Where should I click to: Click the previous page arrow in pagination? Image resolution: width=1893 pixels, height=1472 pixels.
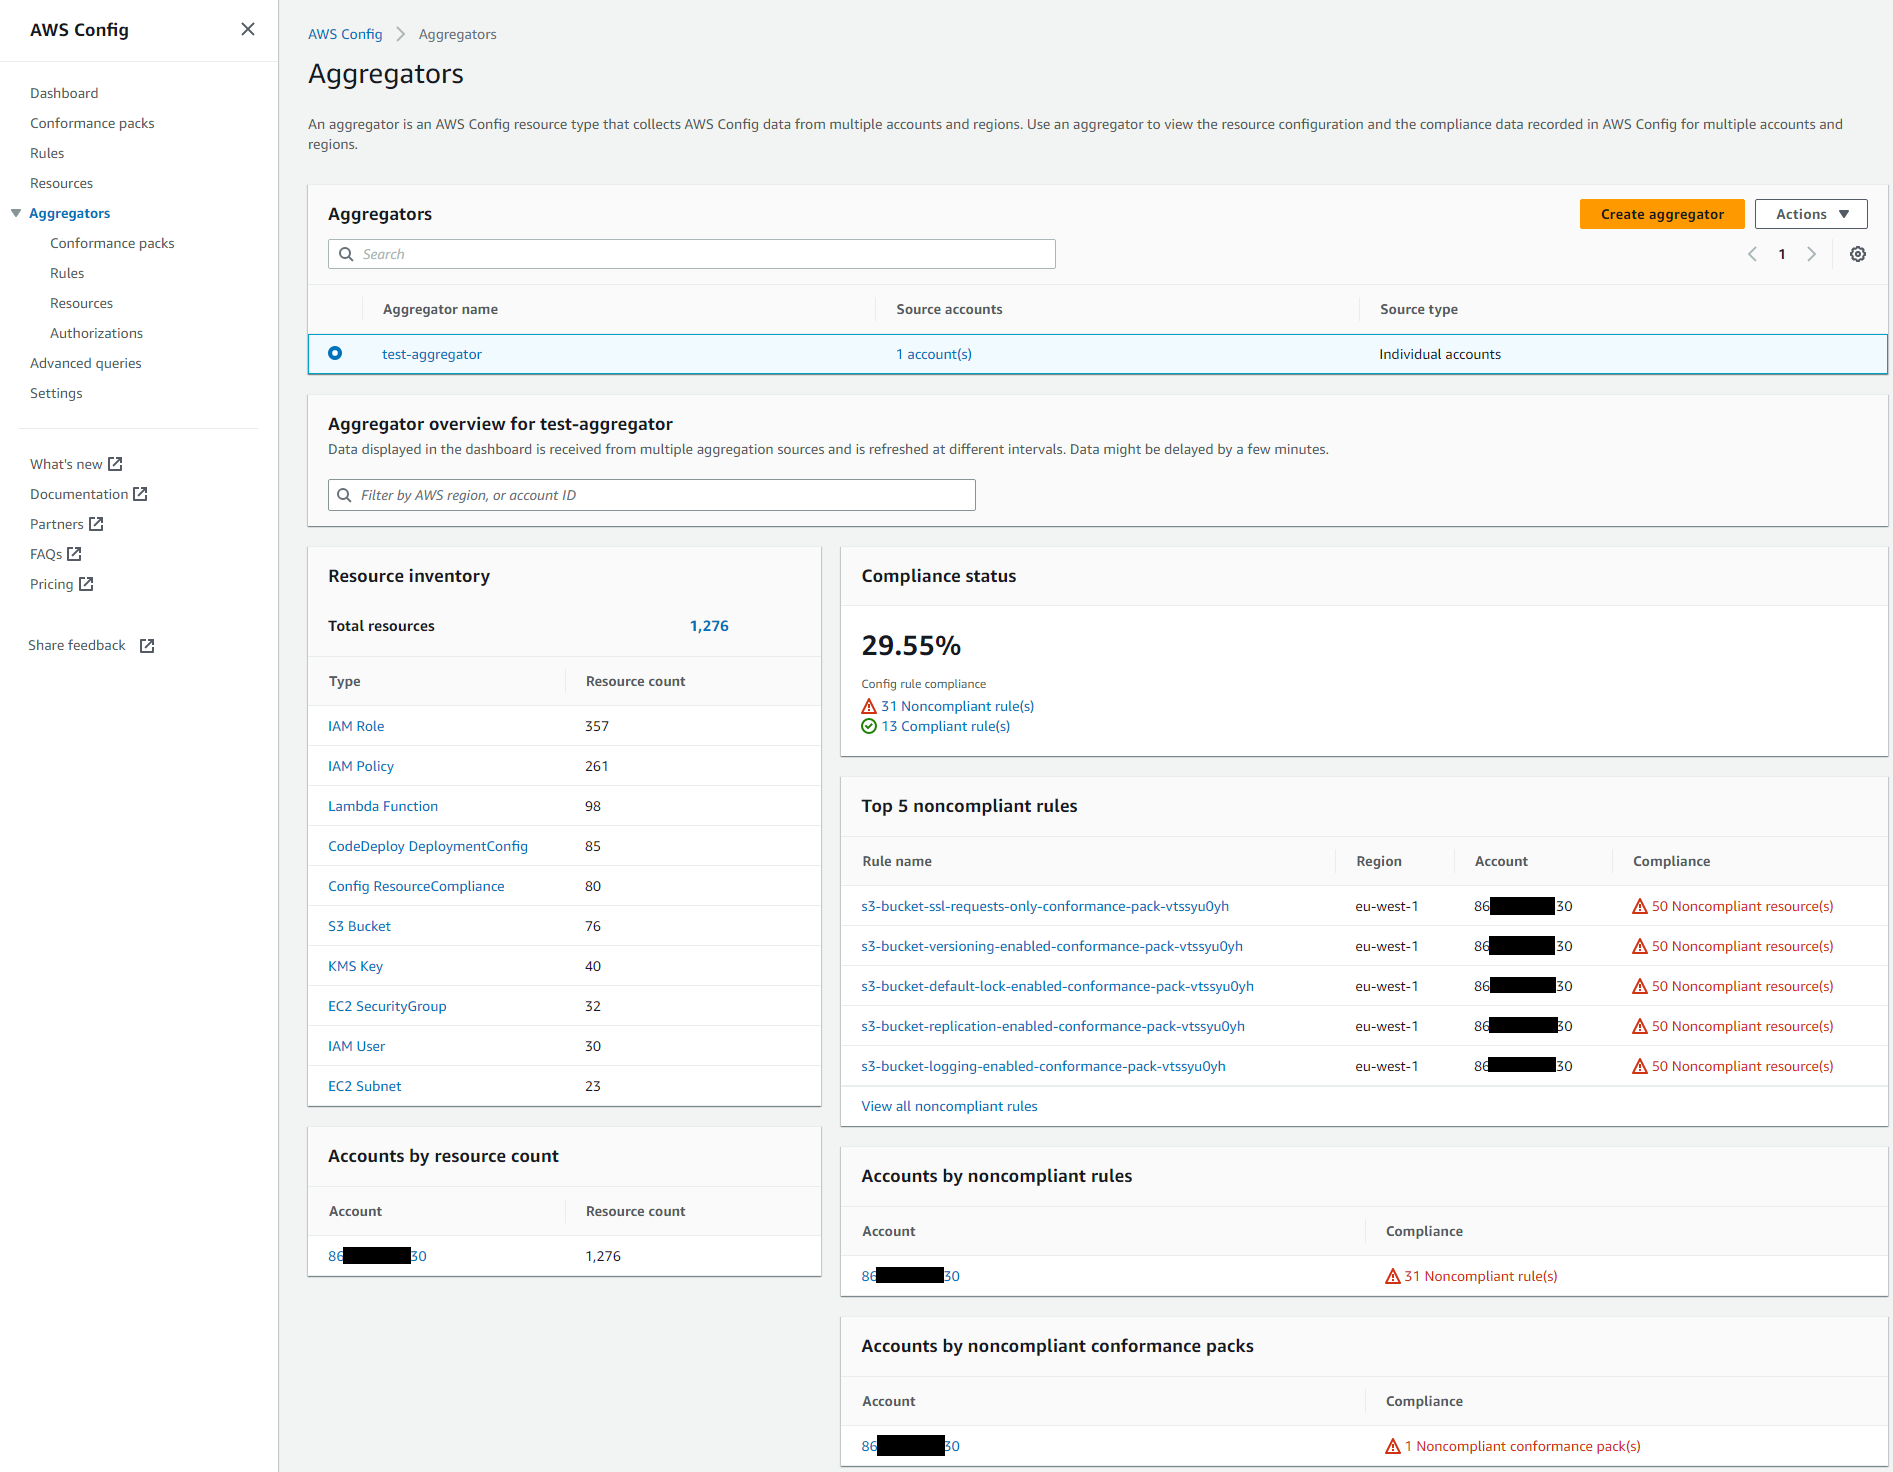(1751, 254)
